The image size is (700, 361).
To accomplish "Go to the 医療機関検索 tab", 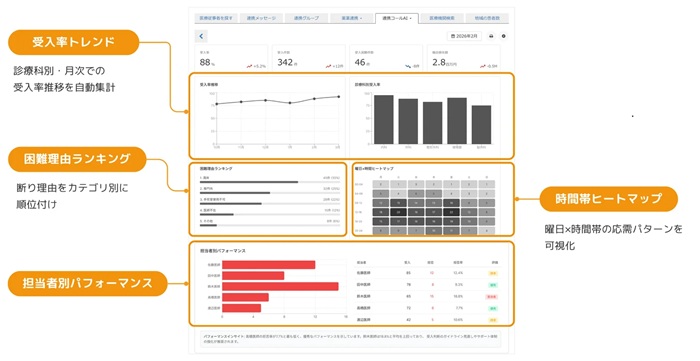I will [x=442, y=18].
